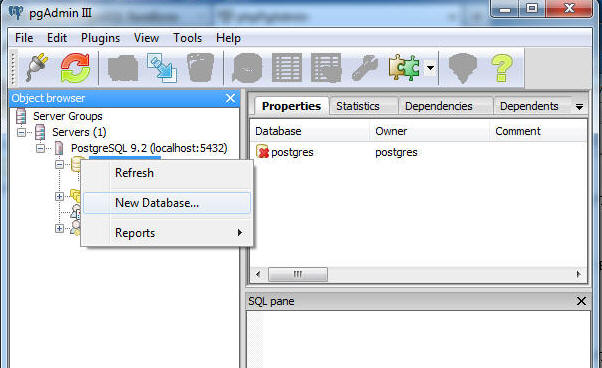Click the postgres owner cell
The height and width of the screenshot is (368, 602).
pos(396,152)
